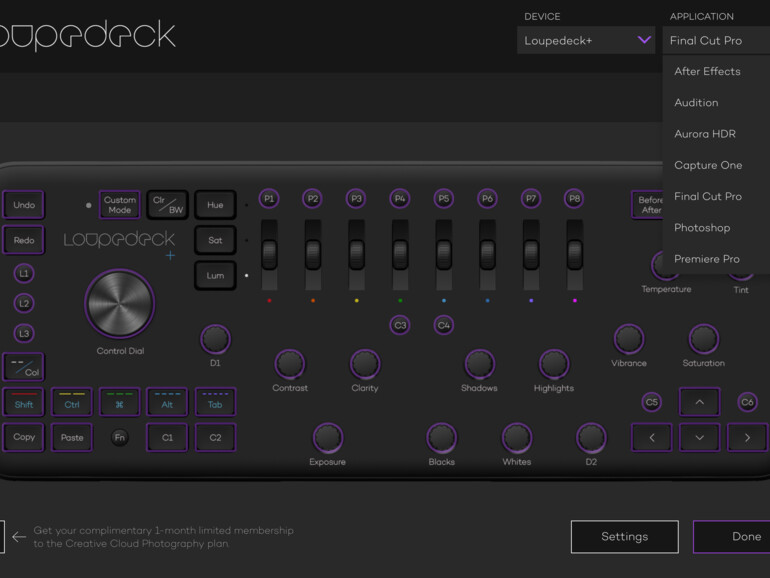Click the Saturation dial
Screen dimensions: 770x578
[x=703, y=339]
